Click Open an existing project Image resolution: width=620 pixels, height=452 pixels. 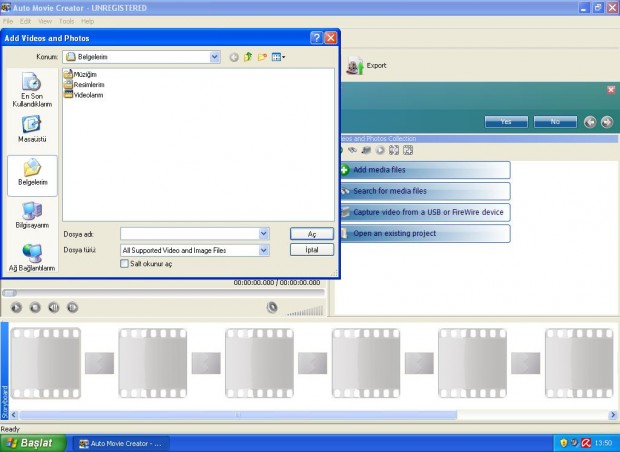pyautogui.click(x=425, y=233)
